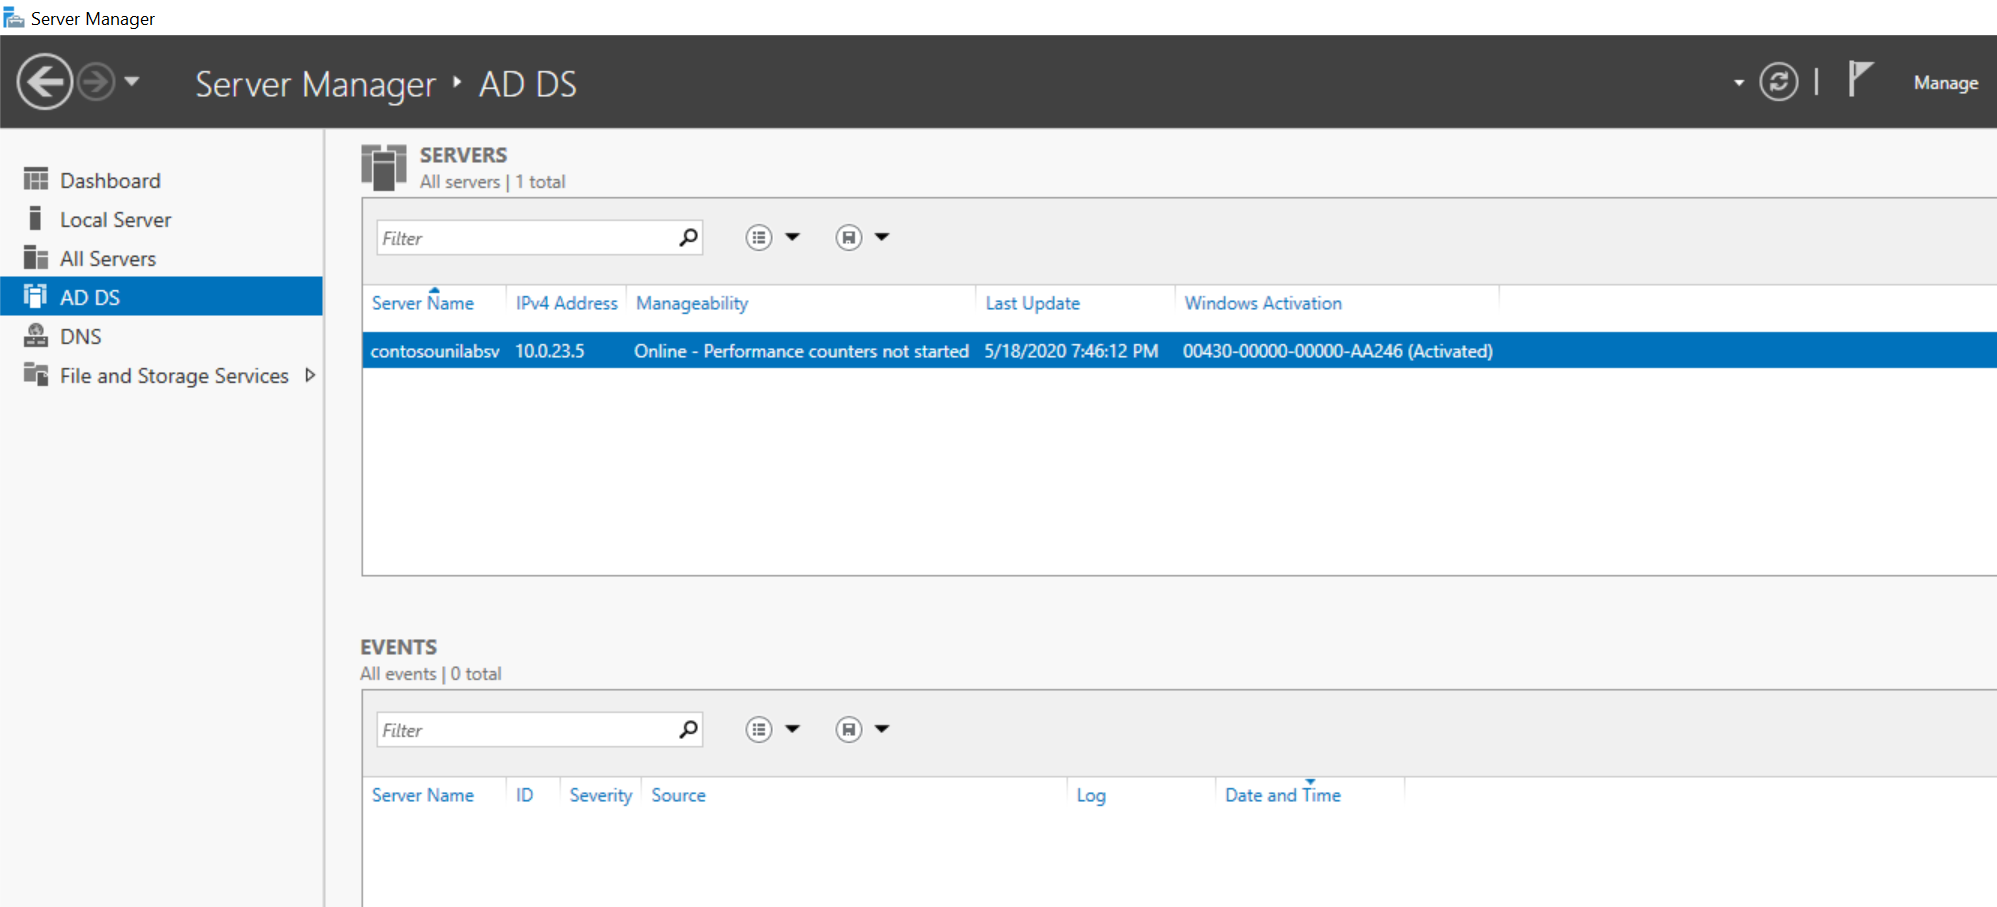Click last update 5/18/2020 7:46:12 PM
1997x907 pixels.
pos(1071,351)
